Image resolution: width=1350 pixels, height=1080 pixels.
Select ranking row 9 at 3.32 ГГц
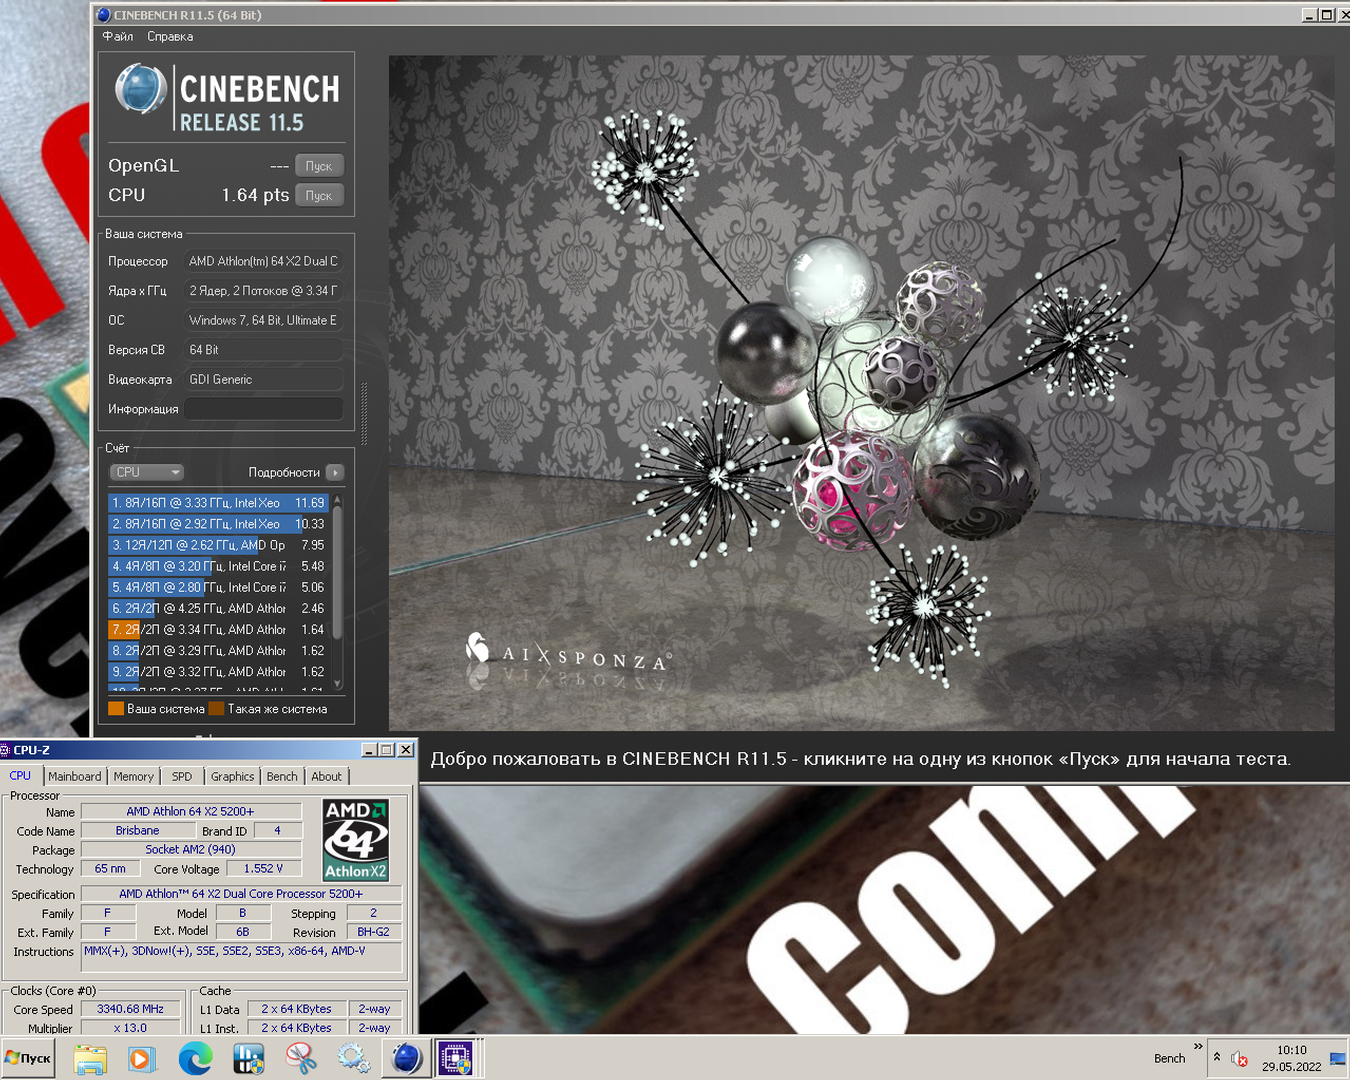point(218,672)
